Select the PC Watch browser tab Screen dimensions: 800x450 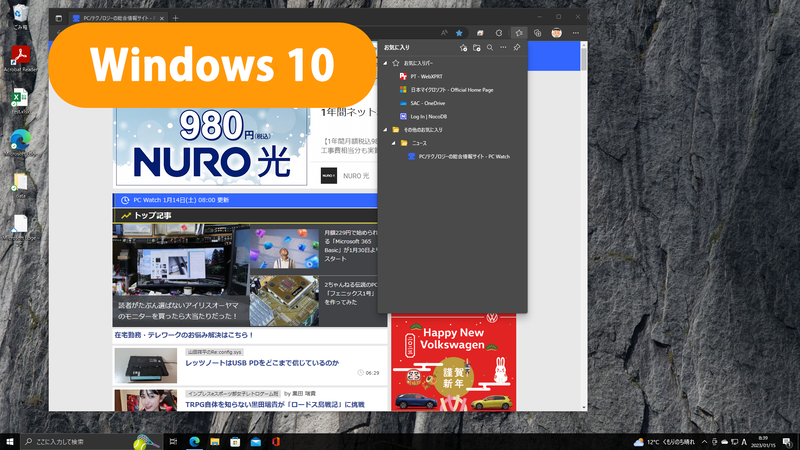click(x=118, y=18)
